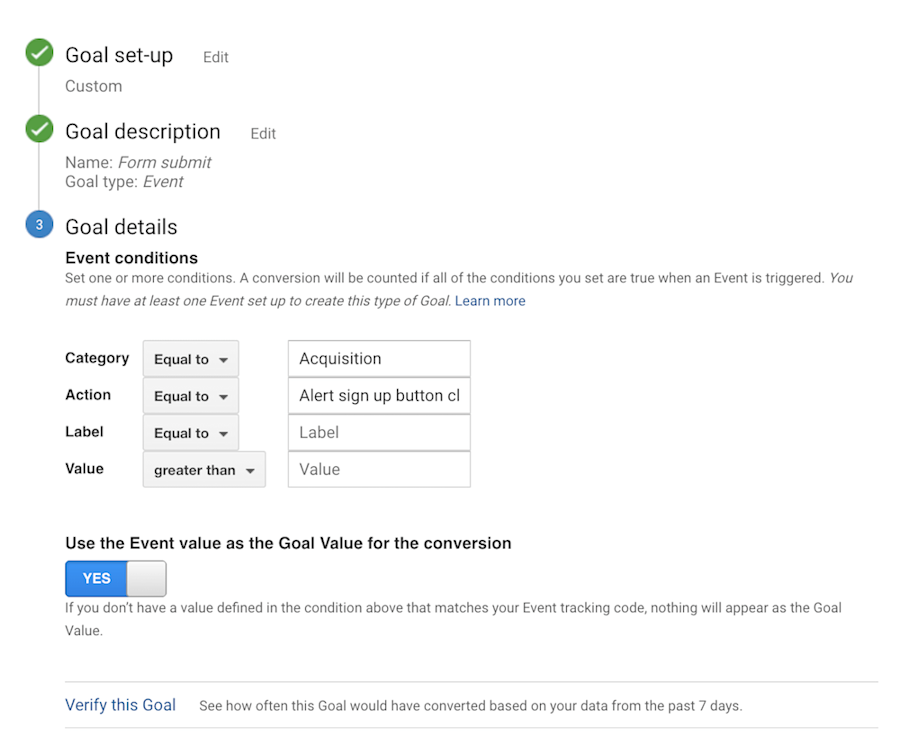
Task: Open the Action condition dropdown
Action: point(191,396)
